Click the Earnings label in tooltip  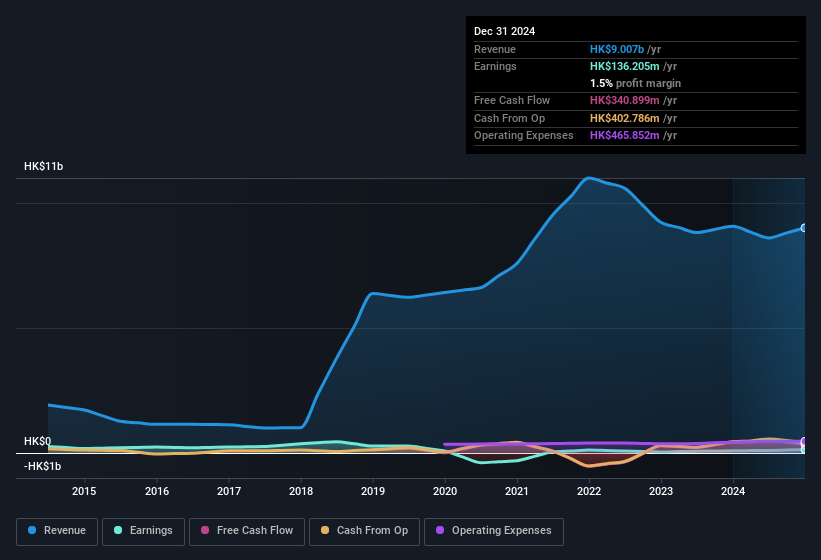pyautogui.click(x=495, y=66)
